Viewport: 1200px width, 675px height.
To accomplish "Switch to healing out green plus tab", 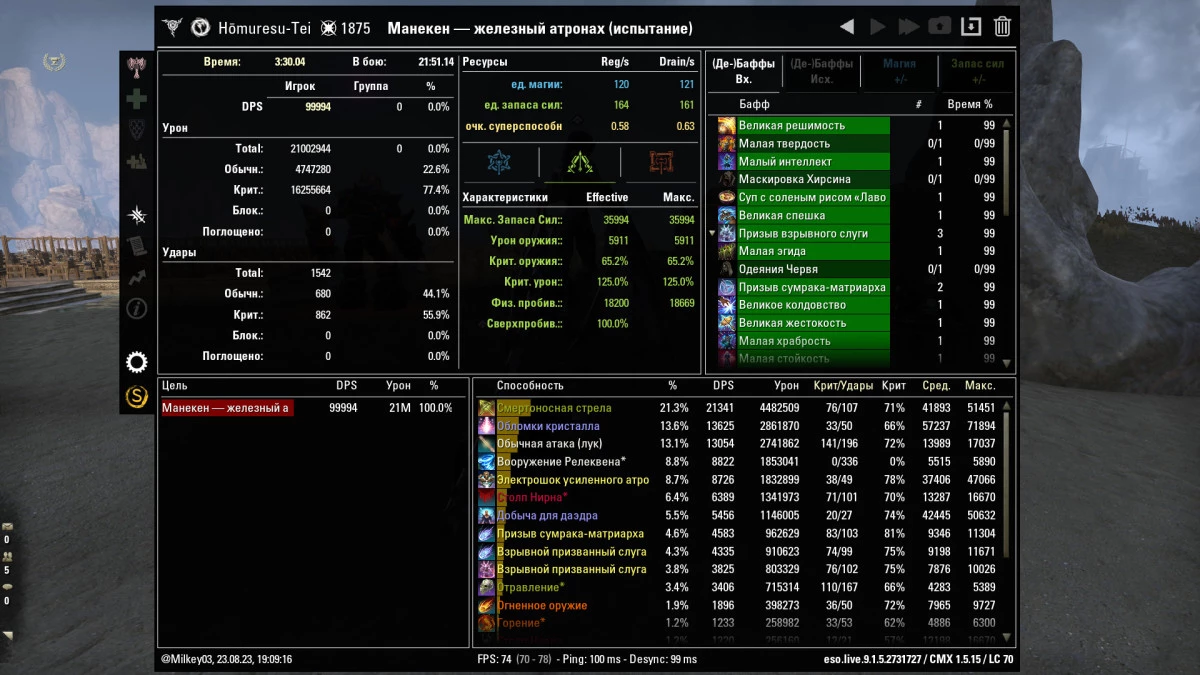I will 137,99.
